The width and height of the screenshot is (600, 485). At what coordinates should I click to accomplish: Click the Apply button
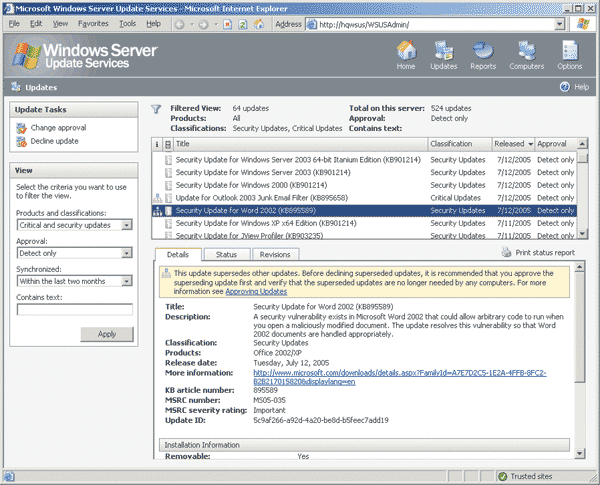[x=107, y=334]
